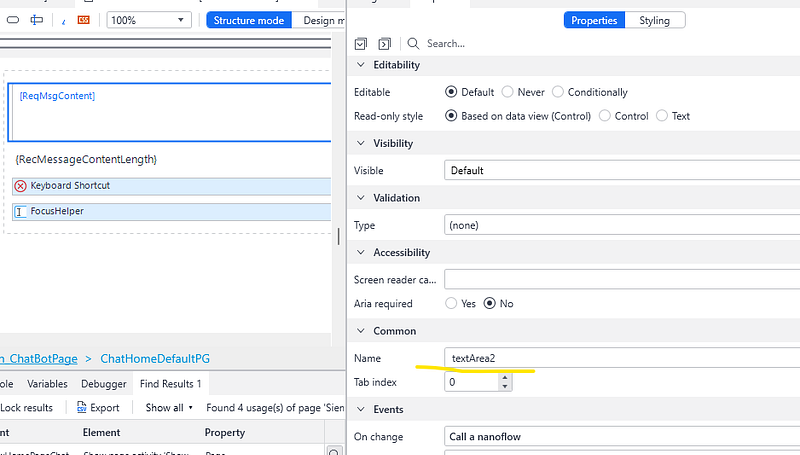Click the Name field containing textArea2
The image size is (800, 455).
pos(622,358)
